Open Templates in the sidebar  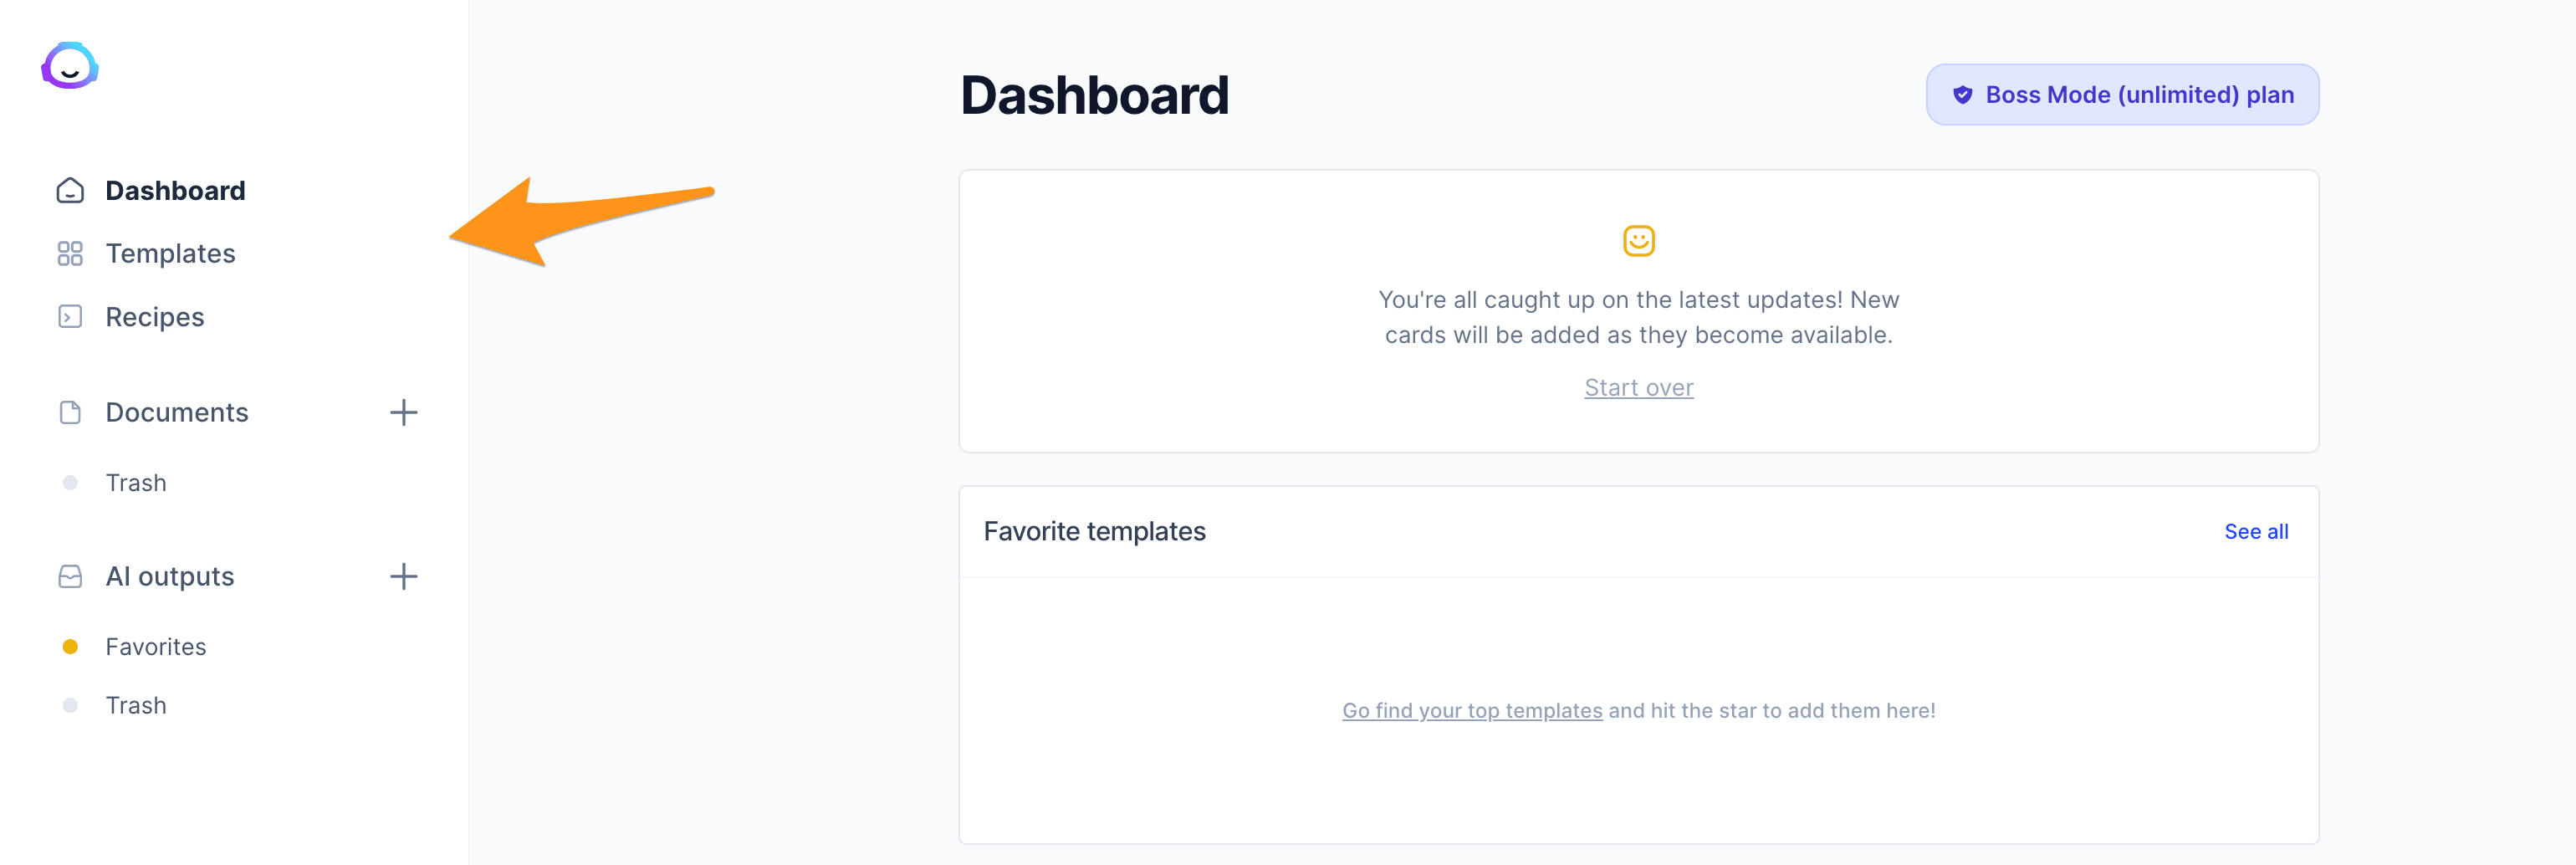[x=170, y=254]
